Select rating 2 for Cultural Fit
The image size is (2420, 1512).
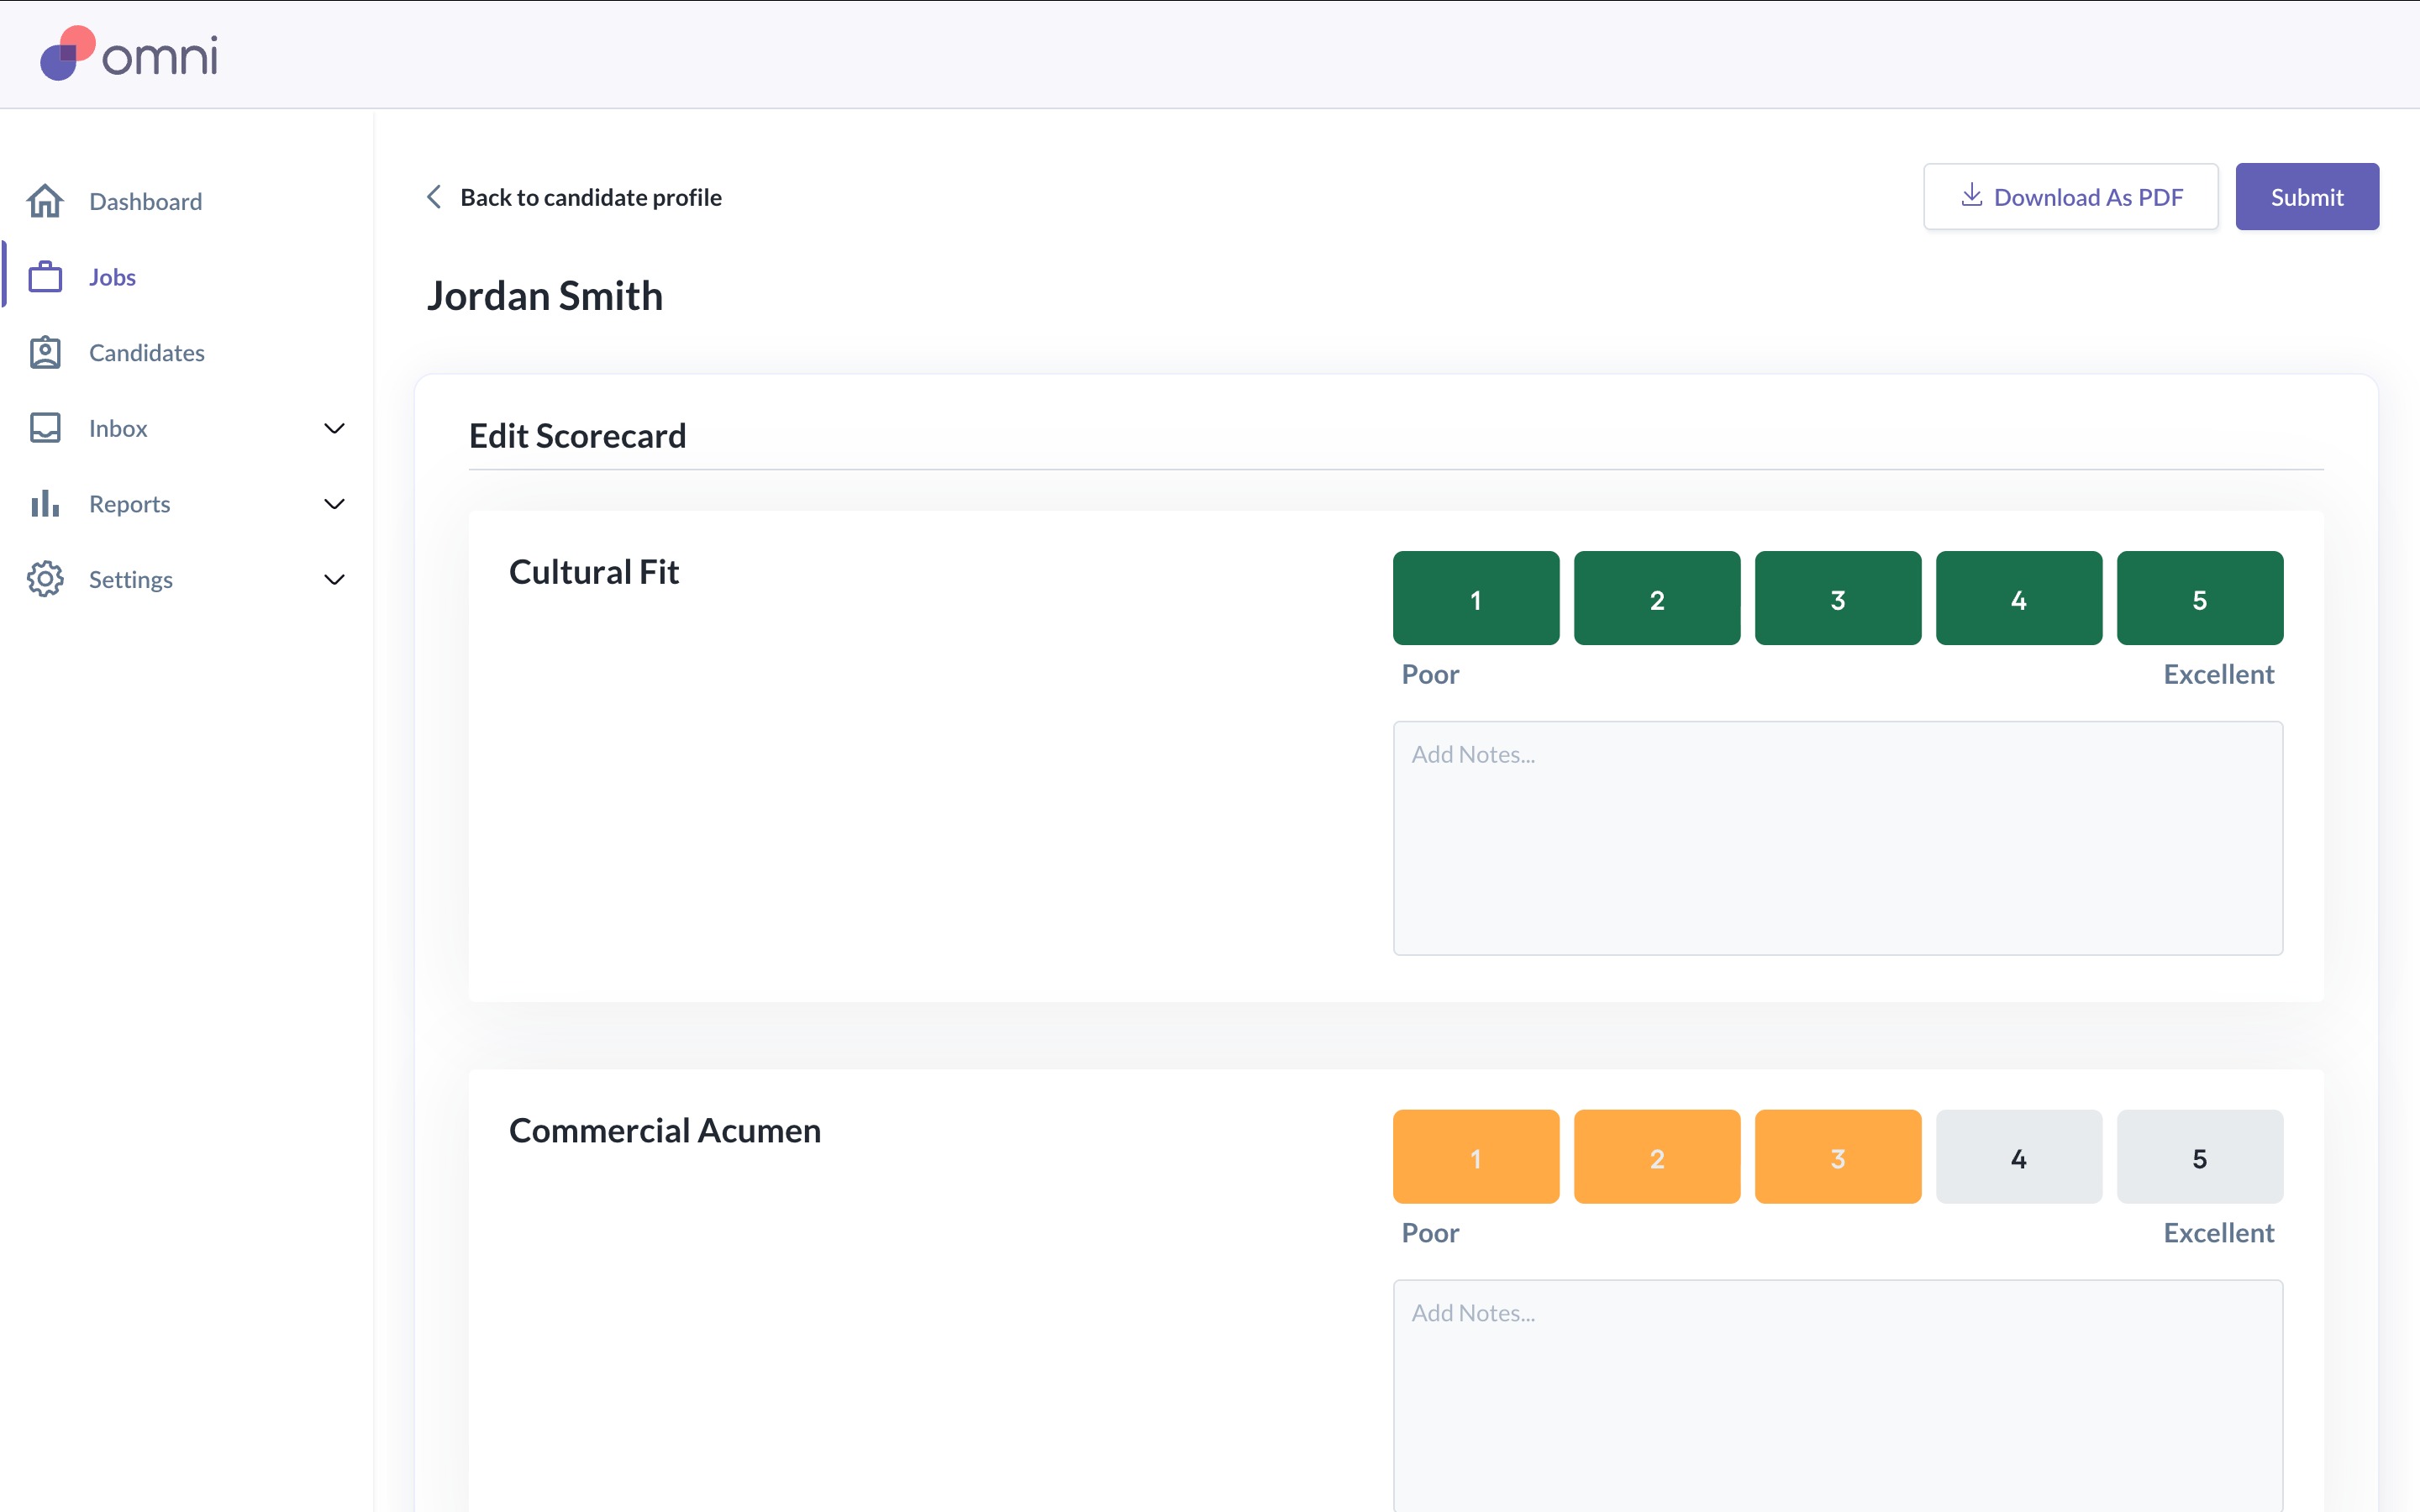coord(1656,599)
